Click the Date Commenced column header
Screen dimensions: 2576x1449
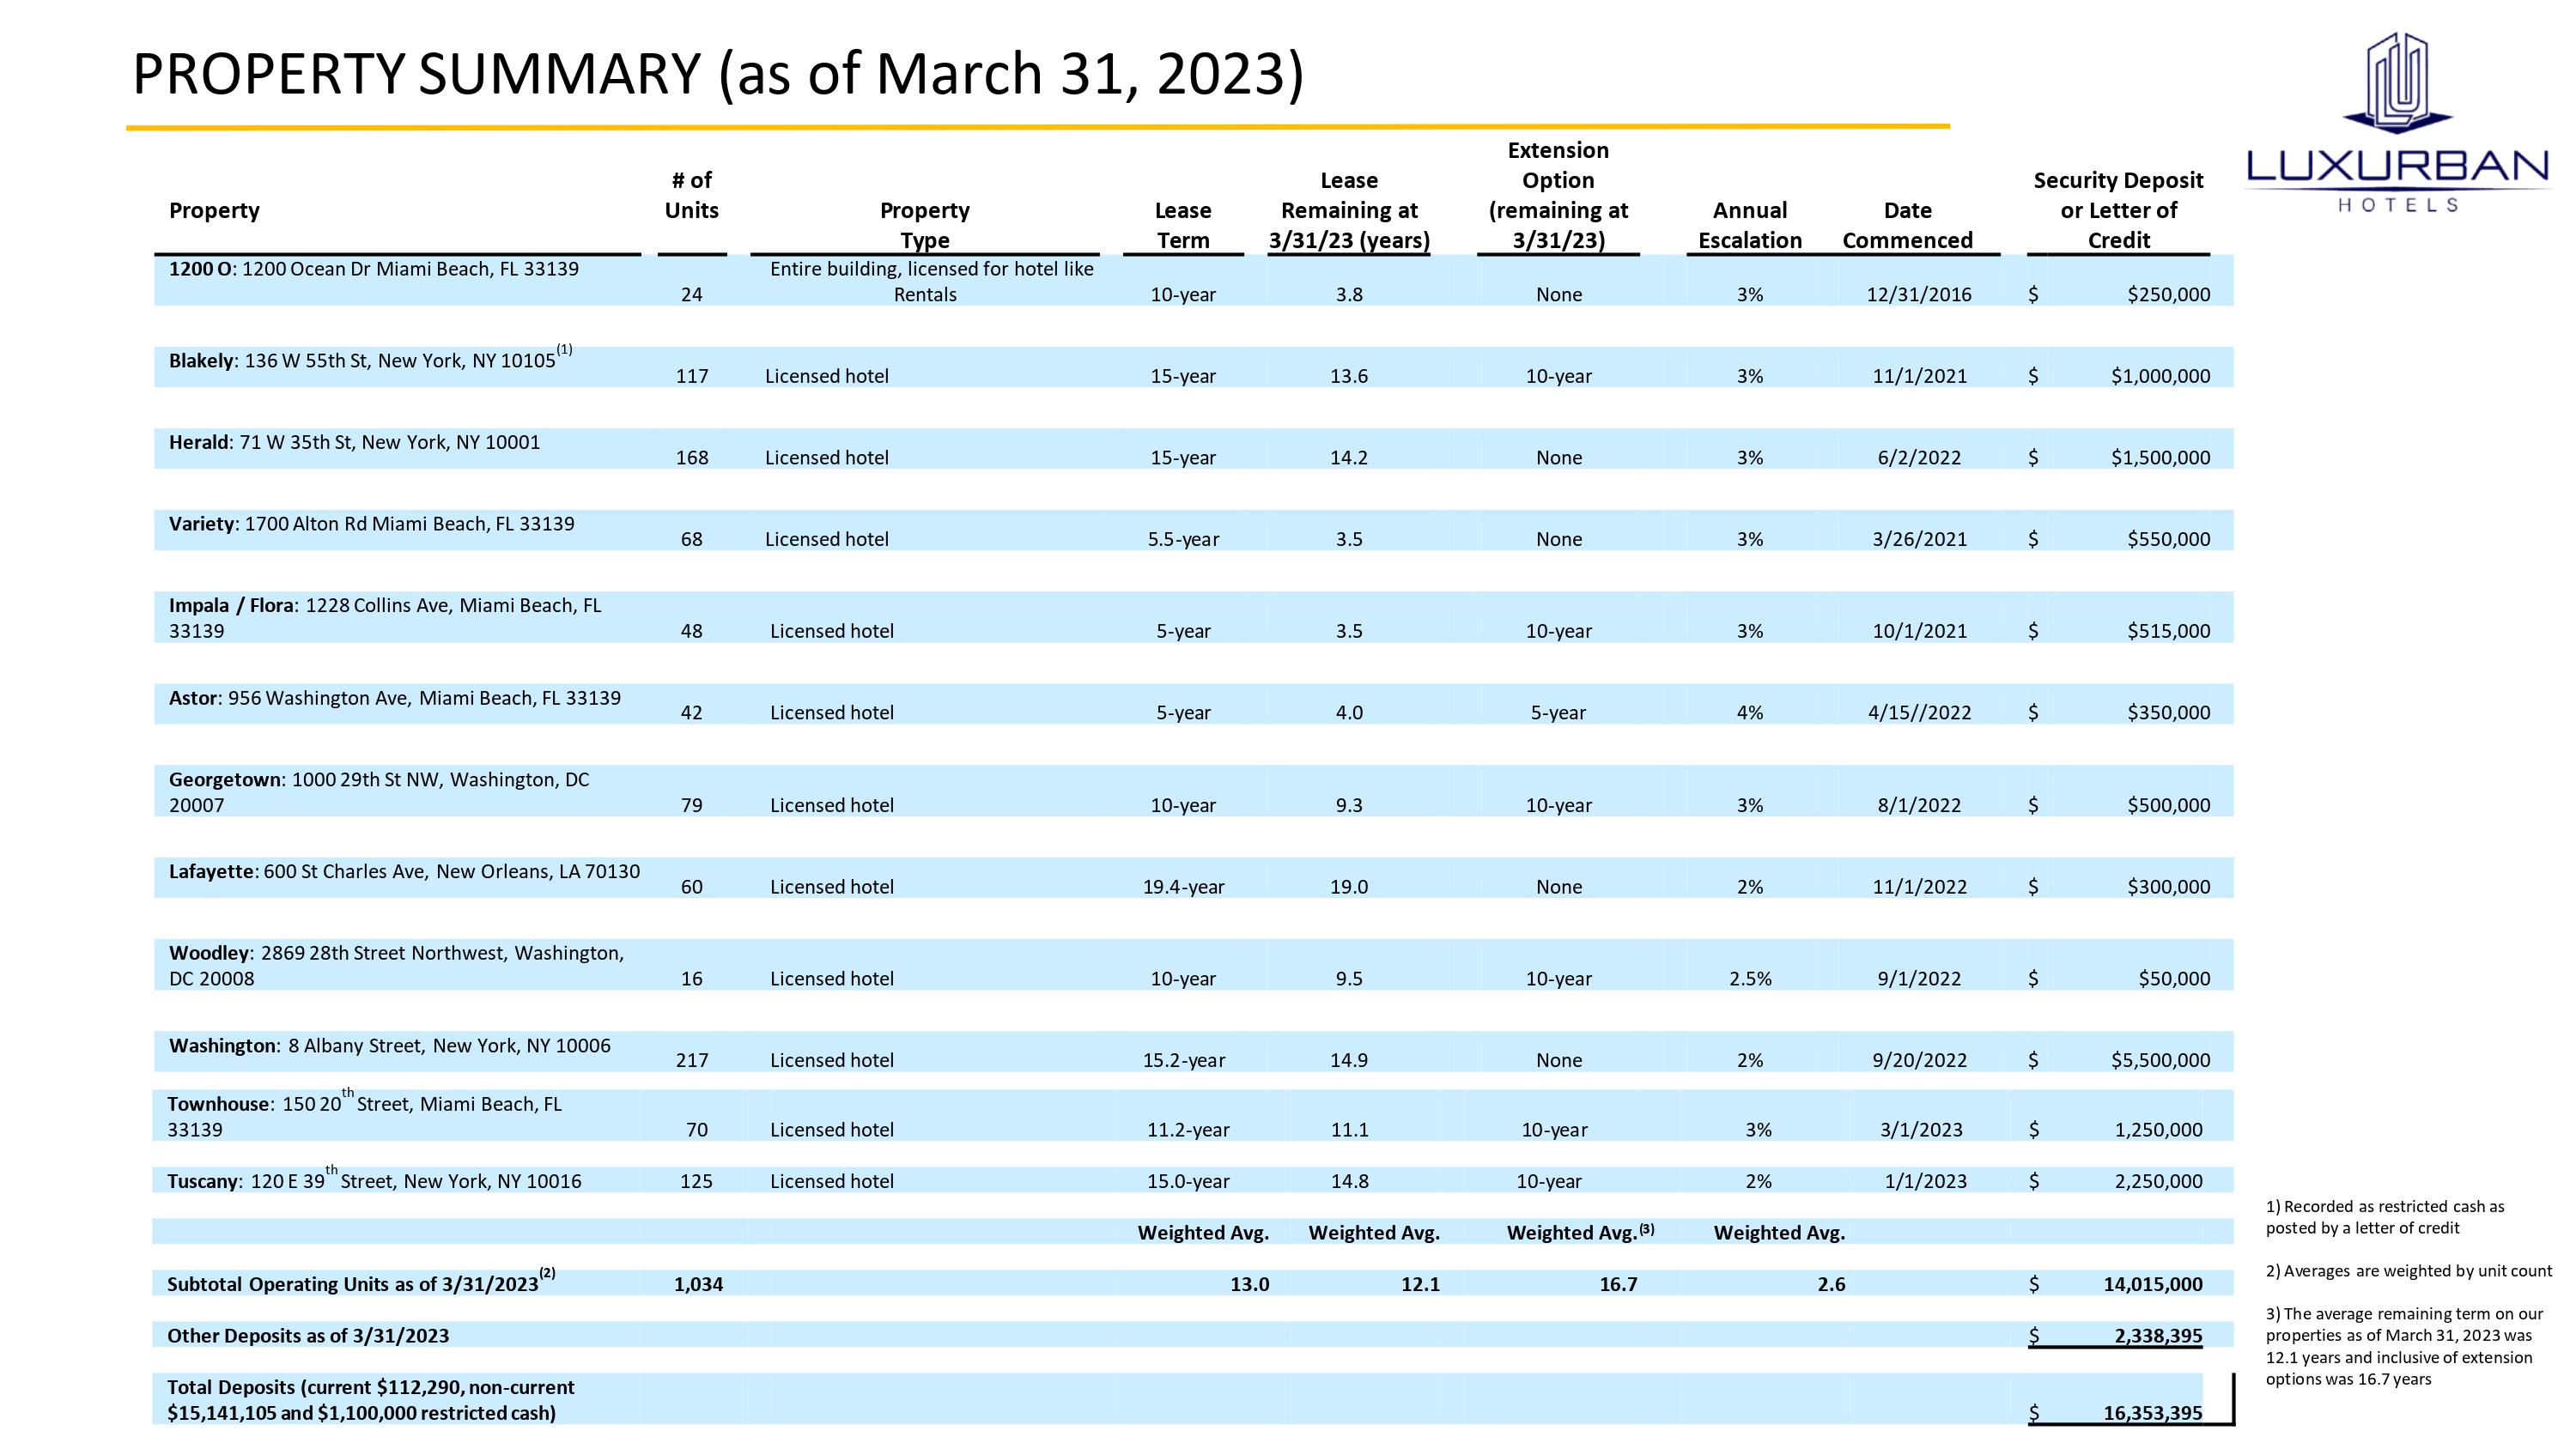(1907, 225)
